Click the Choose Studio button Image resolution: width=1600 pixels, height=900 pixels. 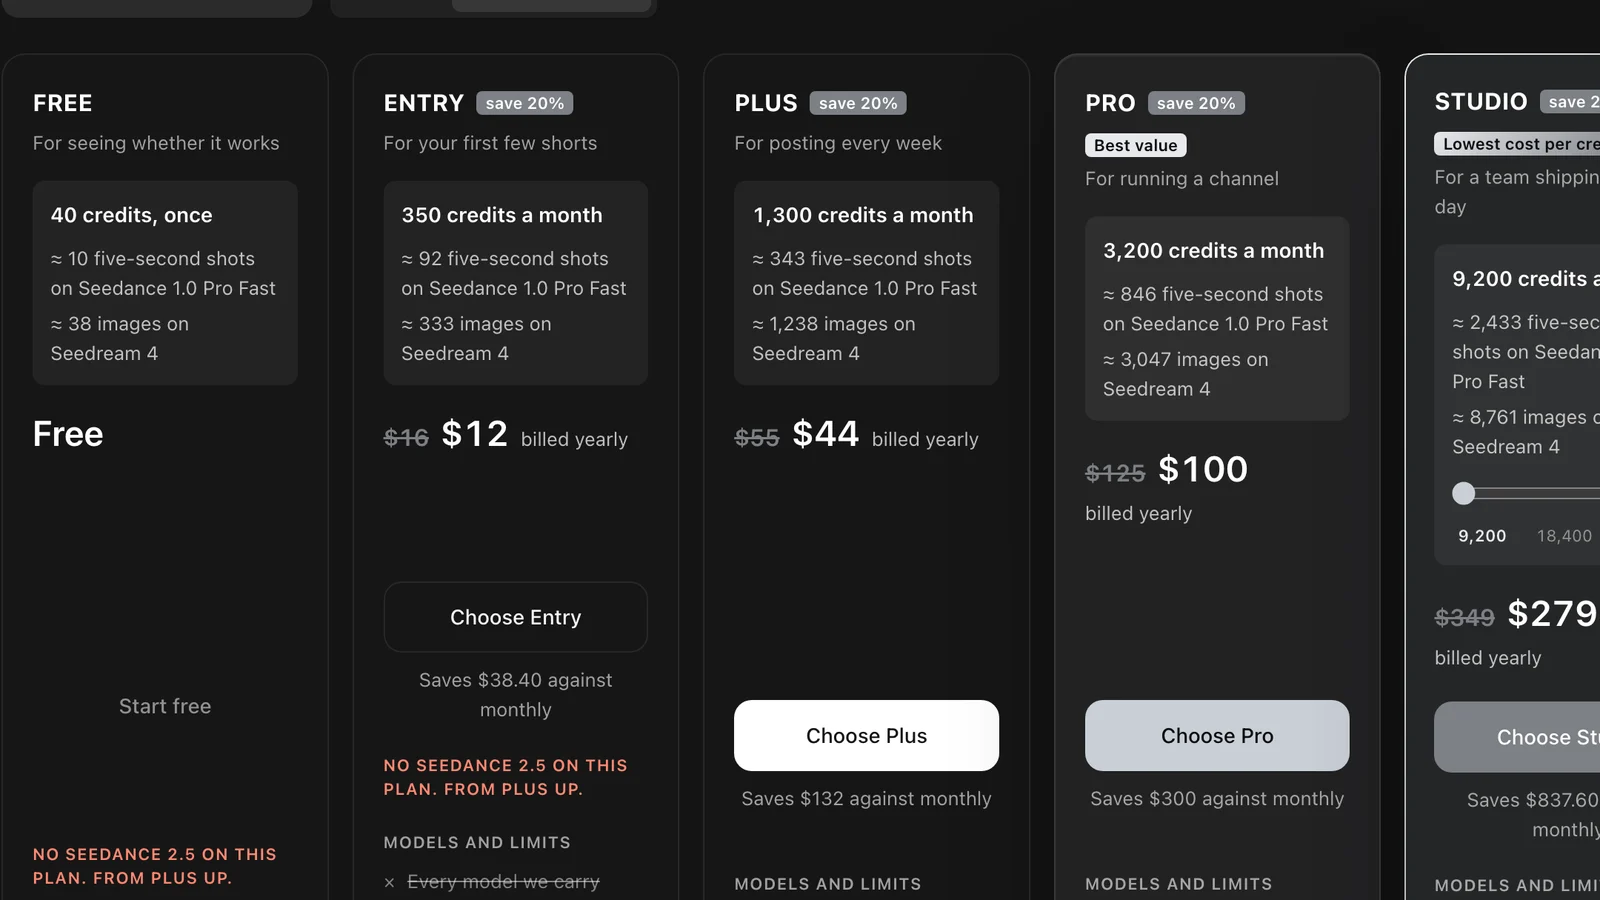pos(1517,737)
